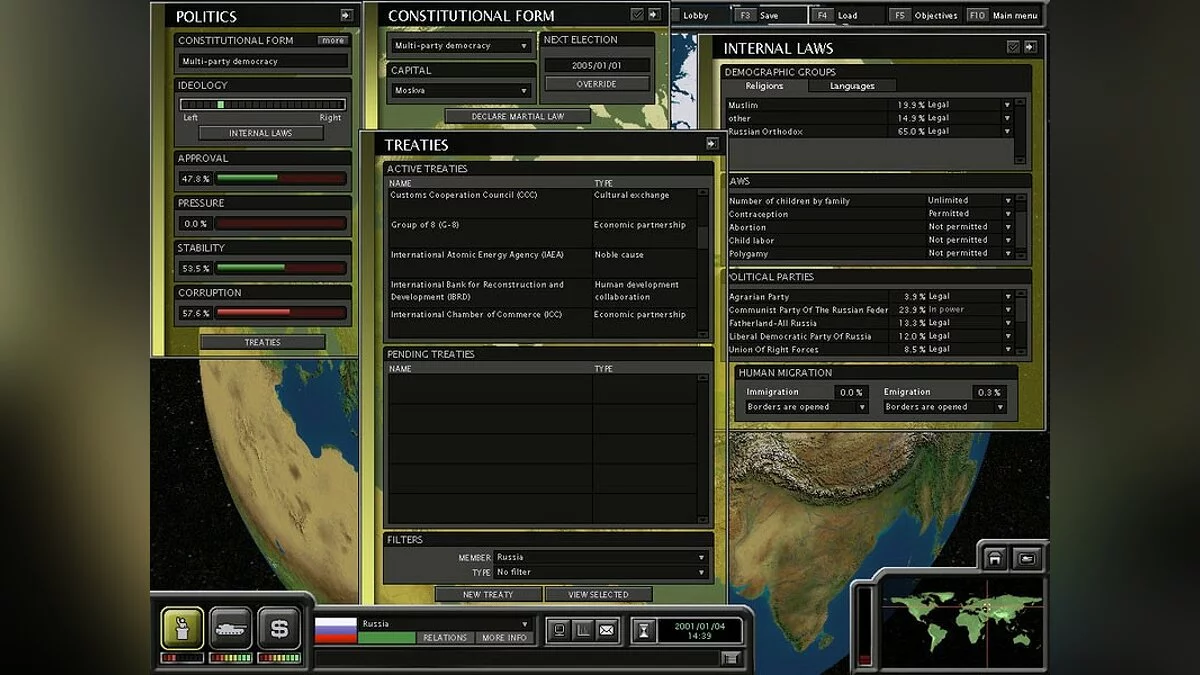Toggle the checkmark on Constitutional Form header
The height and width of the screenshot is (675, 1200).
[637, 15]
